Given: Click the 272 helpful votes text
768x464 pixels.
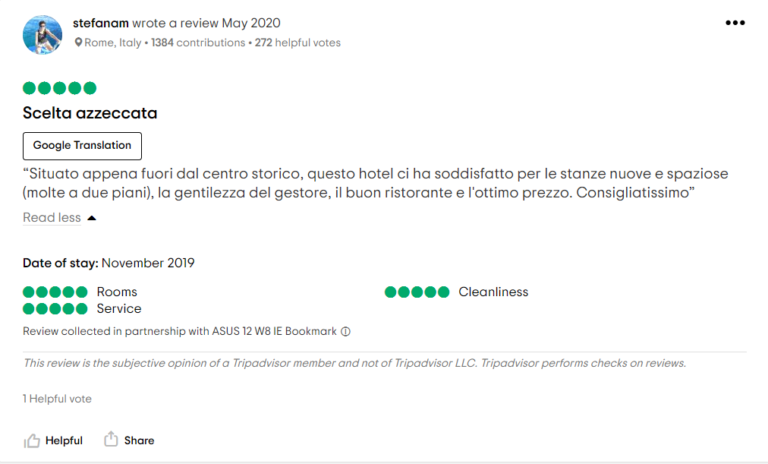Looking at the screenshot, I should click(x=298, y=43).
